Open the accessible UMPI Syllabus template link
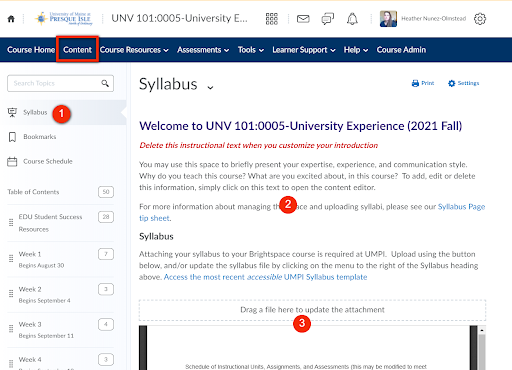Screen dimensions: 512x370 pyautogui.click(x=265, y=277)
